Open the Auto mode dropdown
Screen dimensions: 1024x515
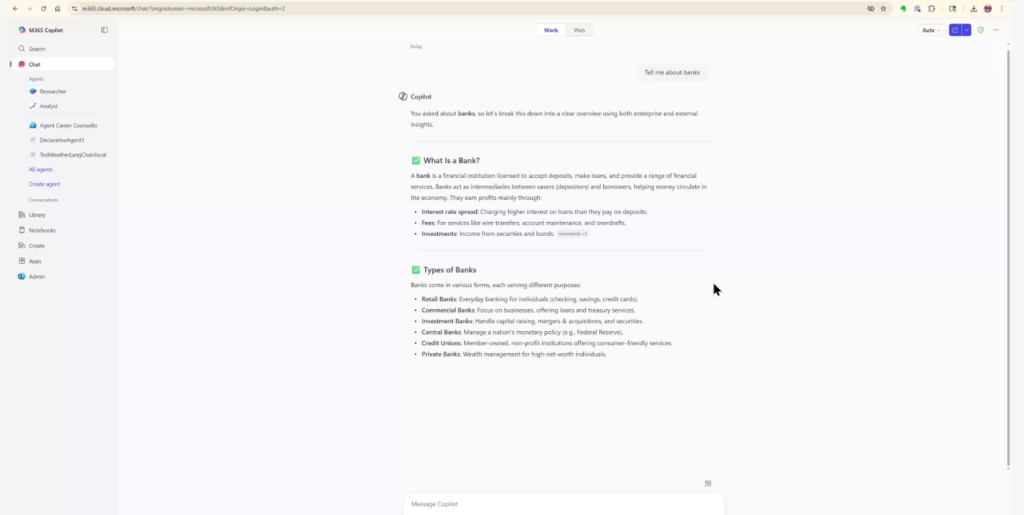[931, 30]
